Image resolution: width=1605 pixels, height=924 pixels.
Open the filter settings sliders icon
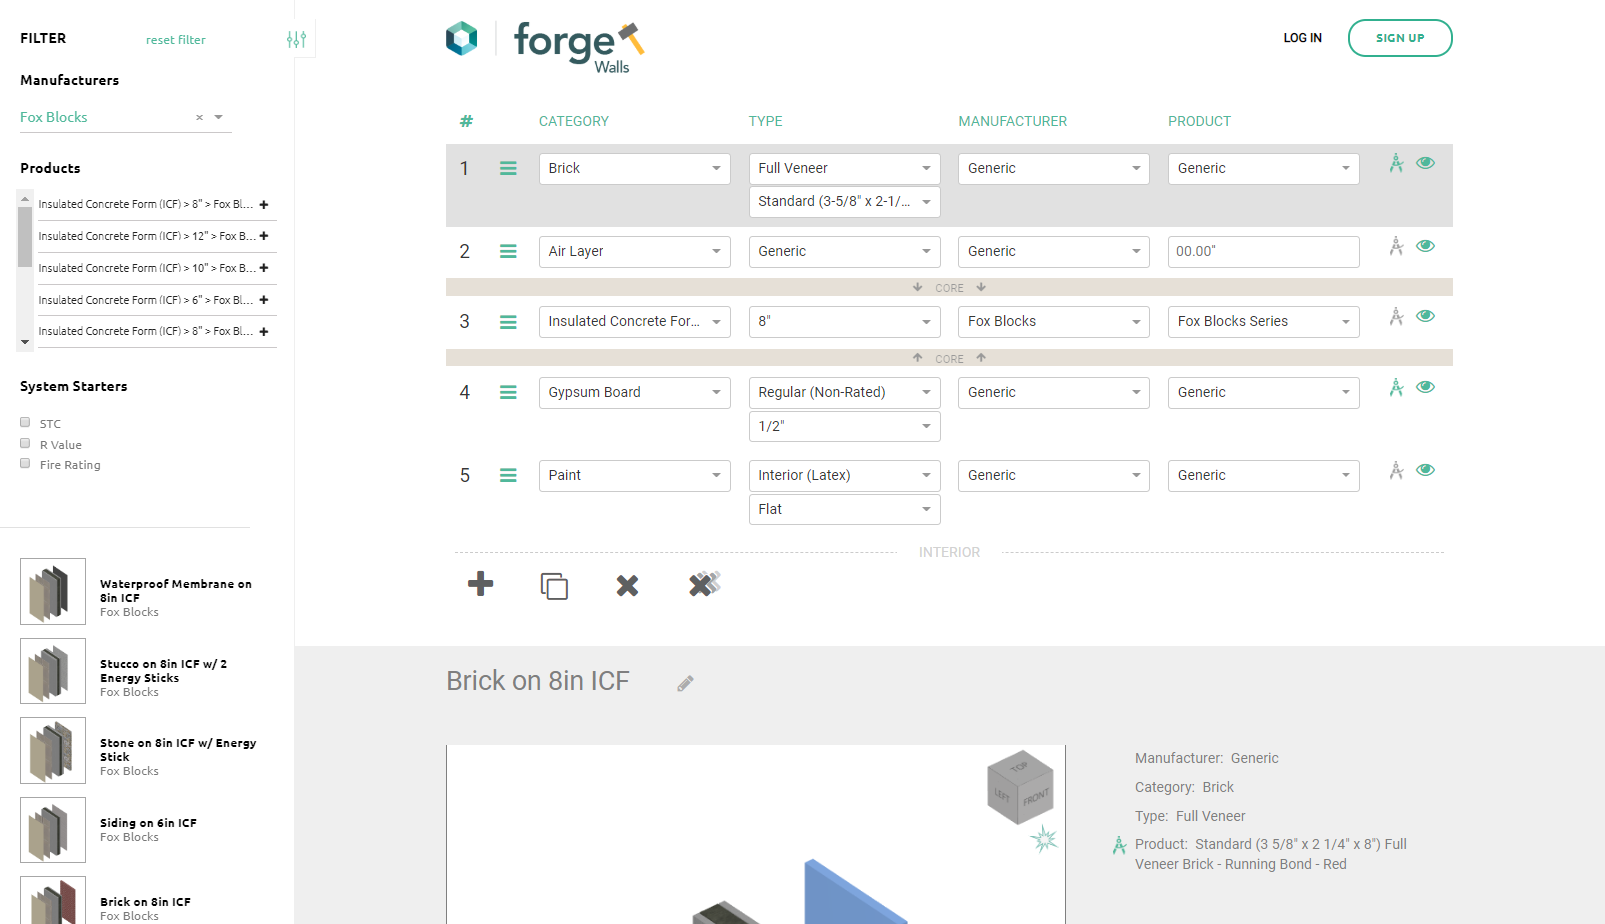296,39
